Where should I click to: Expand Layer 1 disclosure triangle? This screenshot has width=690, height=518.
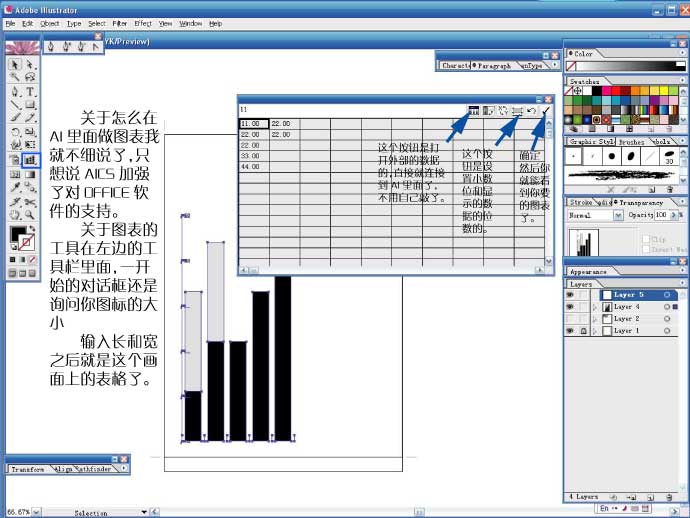click(595, 331)
